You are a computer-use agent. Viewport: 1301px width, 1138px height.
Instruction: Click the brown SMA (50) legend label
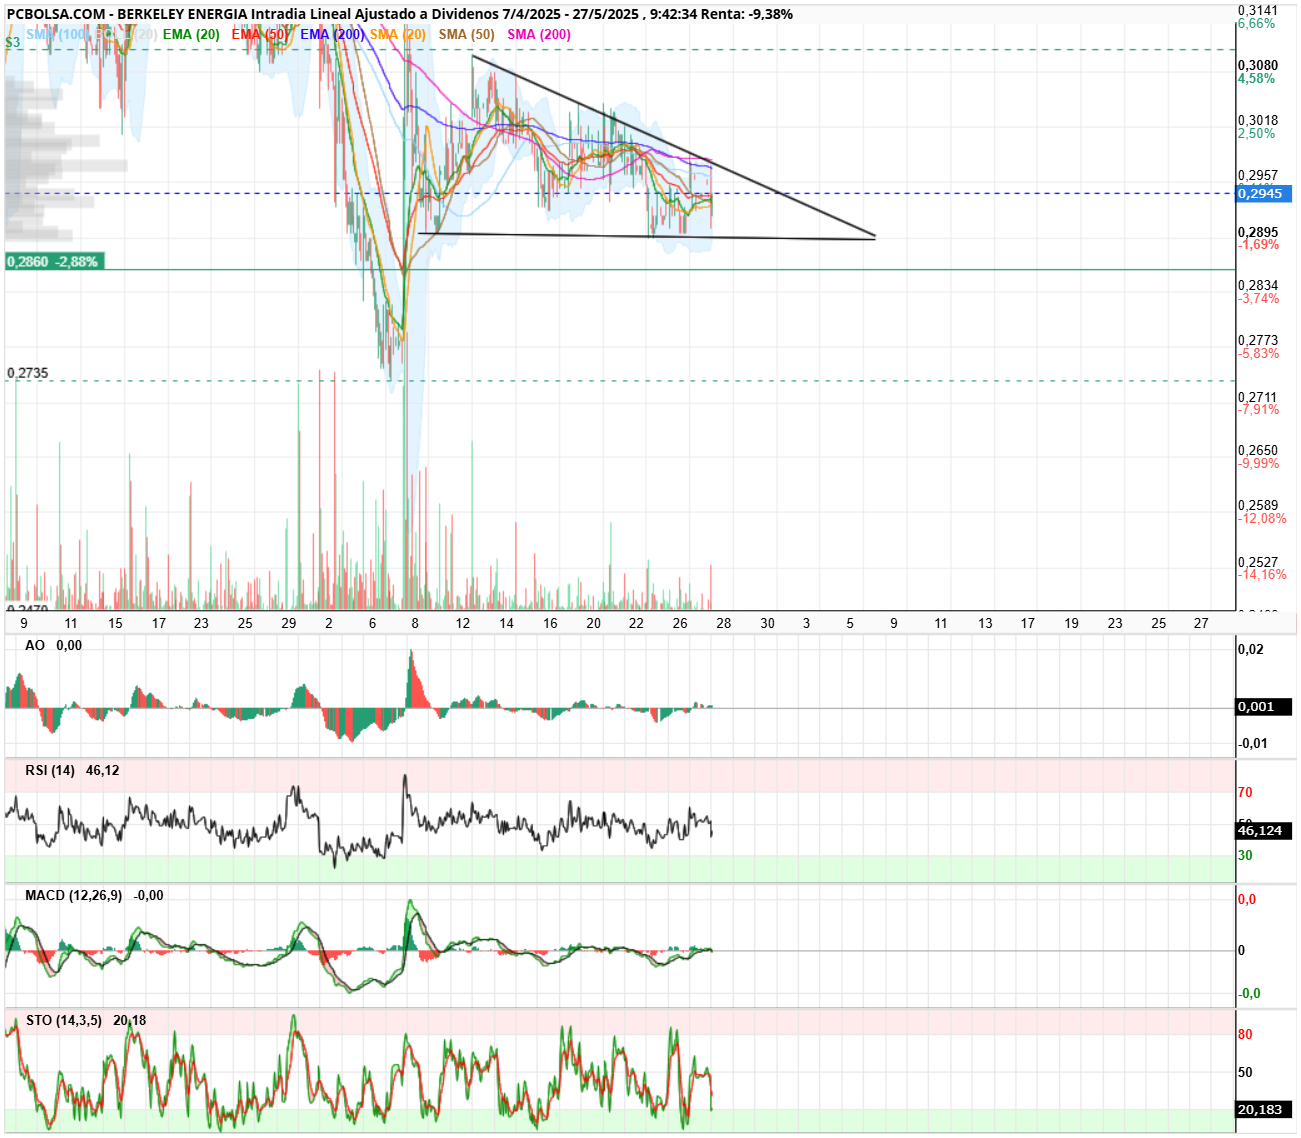pyautogui.click(x=466, y=34)
